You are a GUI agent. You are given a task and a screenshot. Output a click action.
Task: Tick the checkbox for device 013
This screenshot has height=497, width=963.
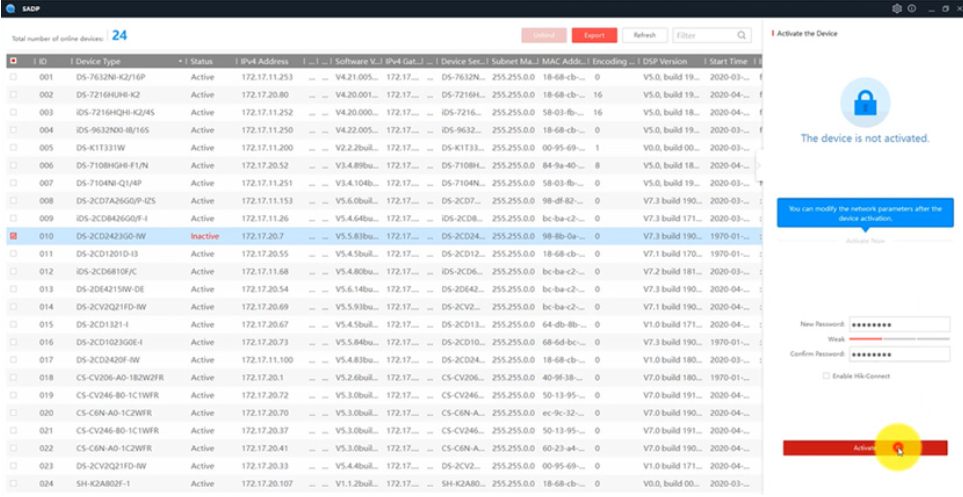coord(14,289)
